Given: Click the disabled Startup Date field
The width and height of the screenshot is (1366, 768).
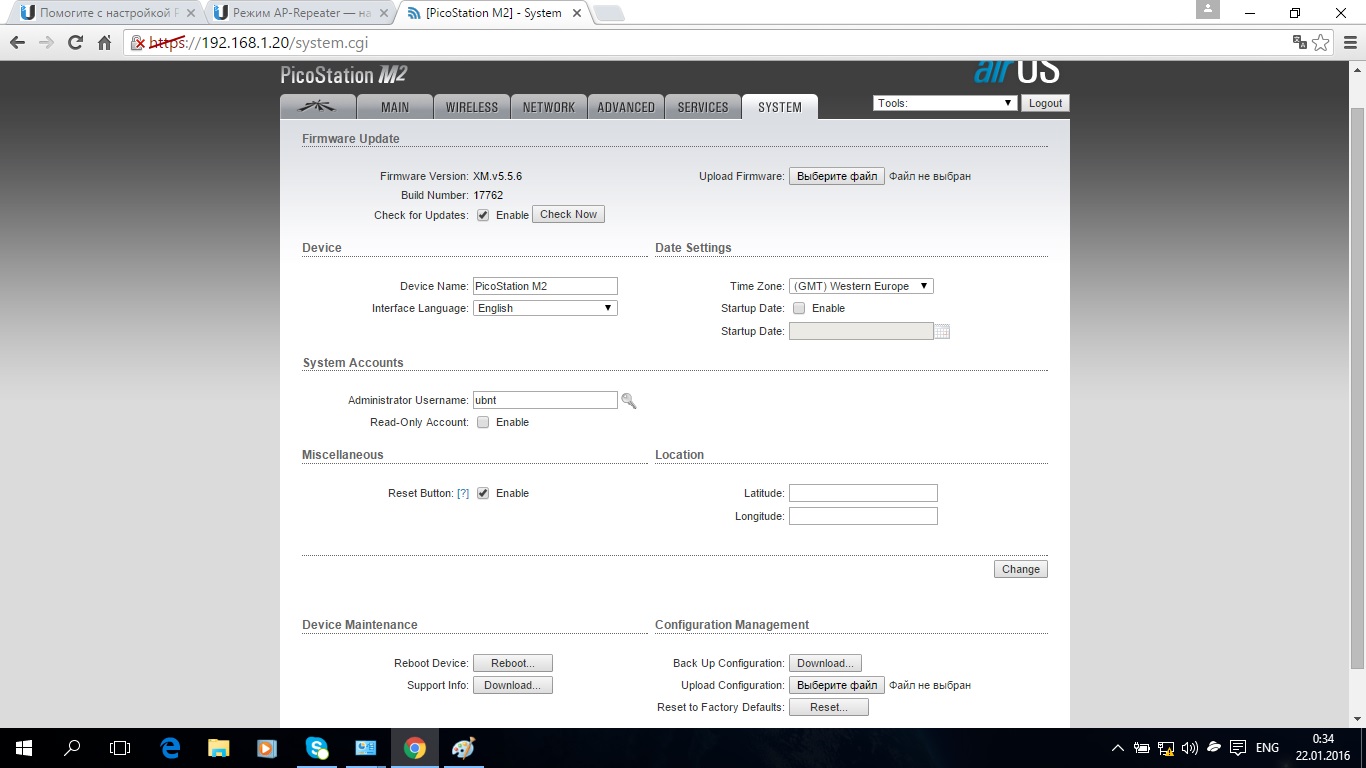Looking at the screenshot, I should [861, 331].
